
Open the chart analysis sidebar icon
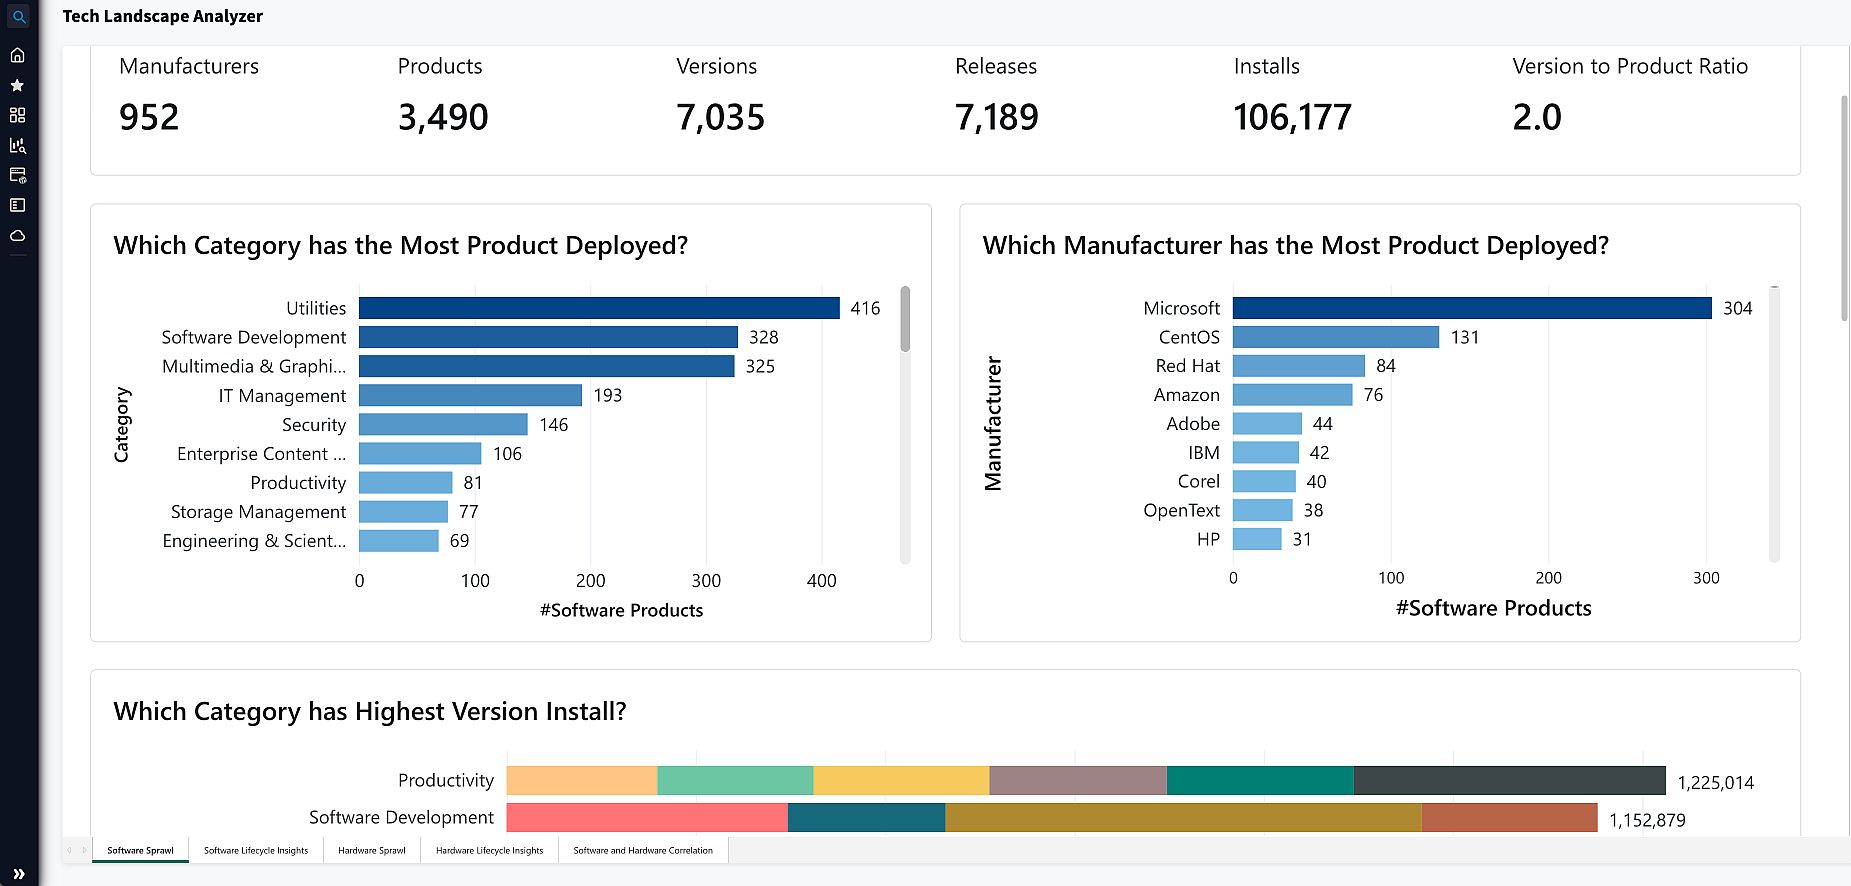tap(18, 145)
